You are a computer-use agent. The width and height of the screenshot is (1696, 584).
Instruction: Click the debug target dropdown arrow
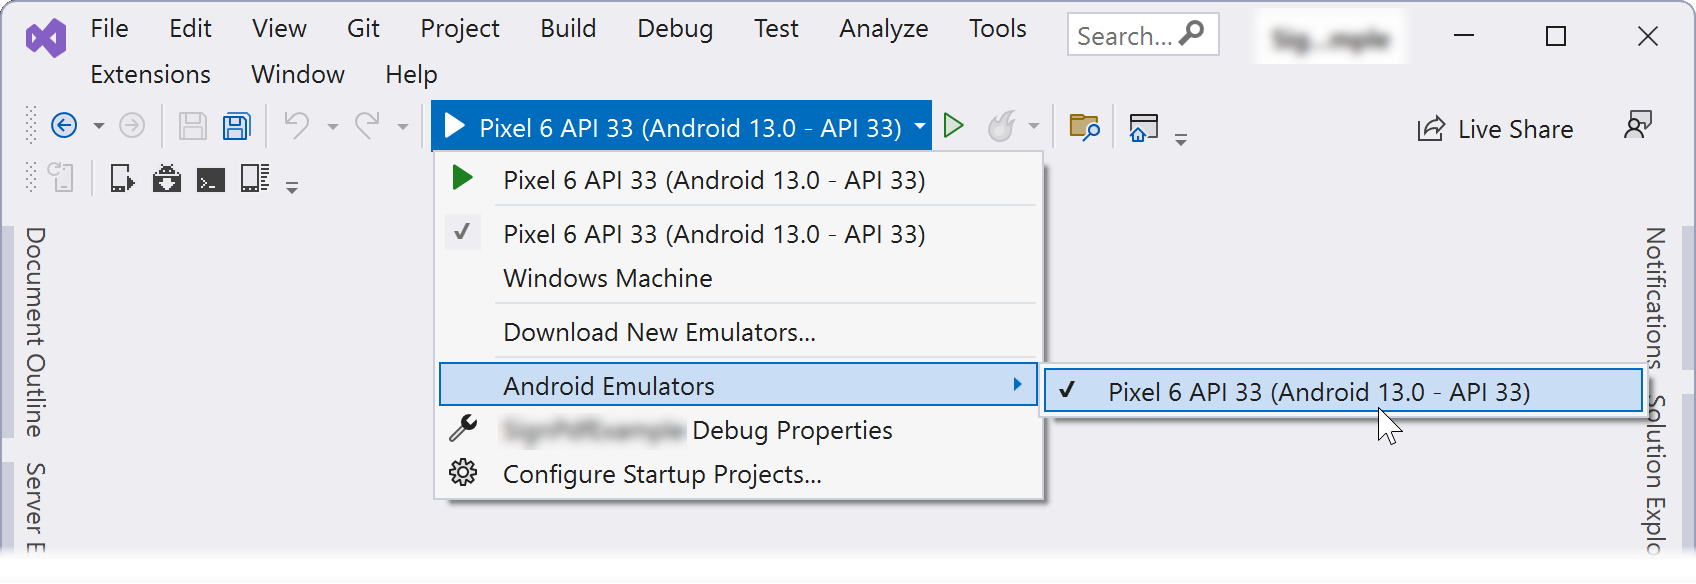point(919,127)
